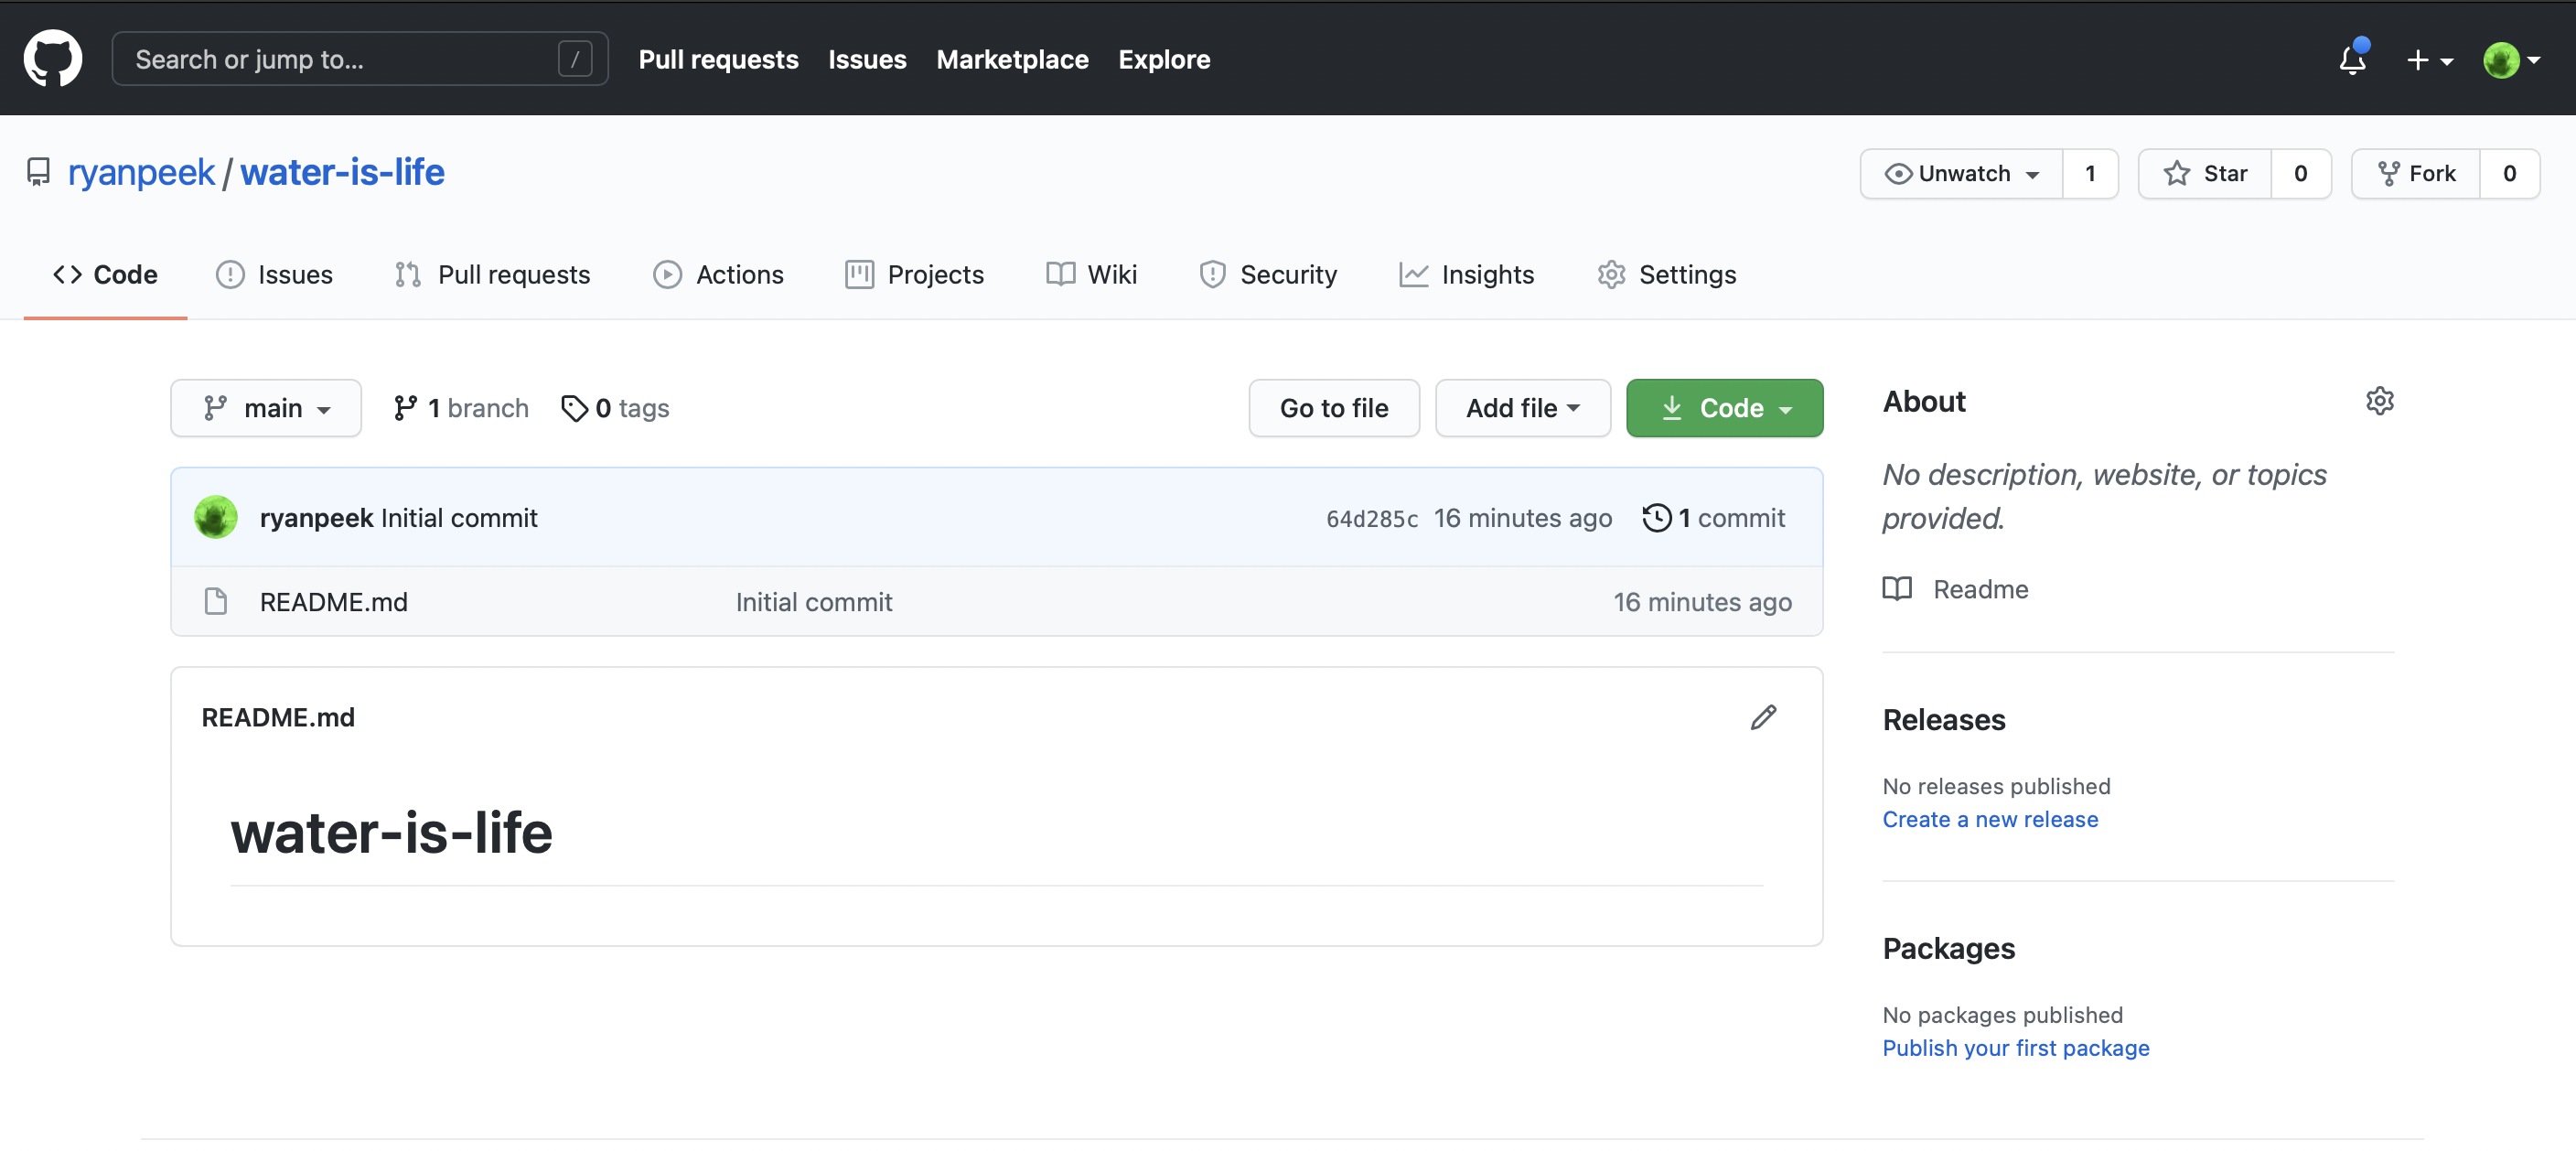
Task: Switch to the Settings tab
Action: click(1666, 275)
